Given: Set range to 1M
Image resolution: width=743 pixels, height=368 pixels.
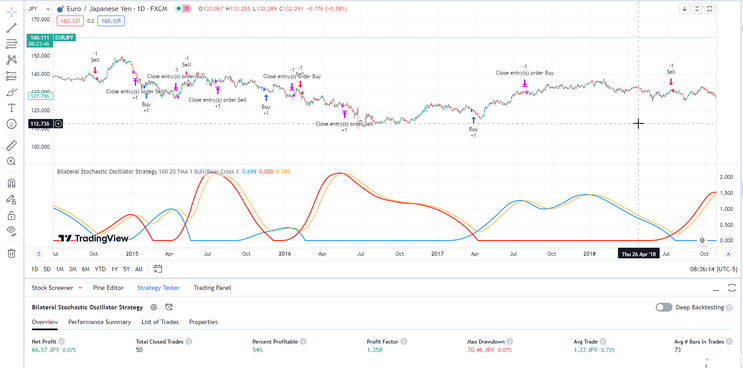Looking at the screenshot, I should (60, 269).
